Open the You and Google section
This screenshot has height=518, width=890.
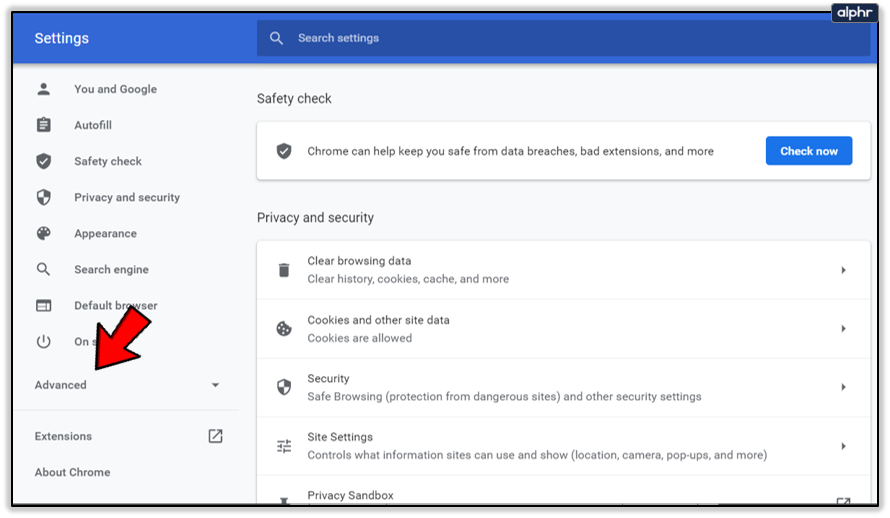pyautogui.click(x=115, y=89)
